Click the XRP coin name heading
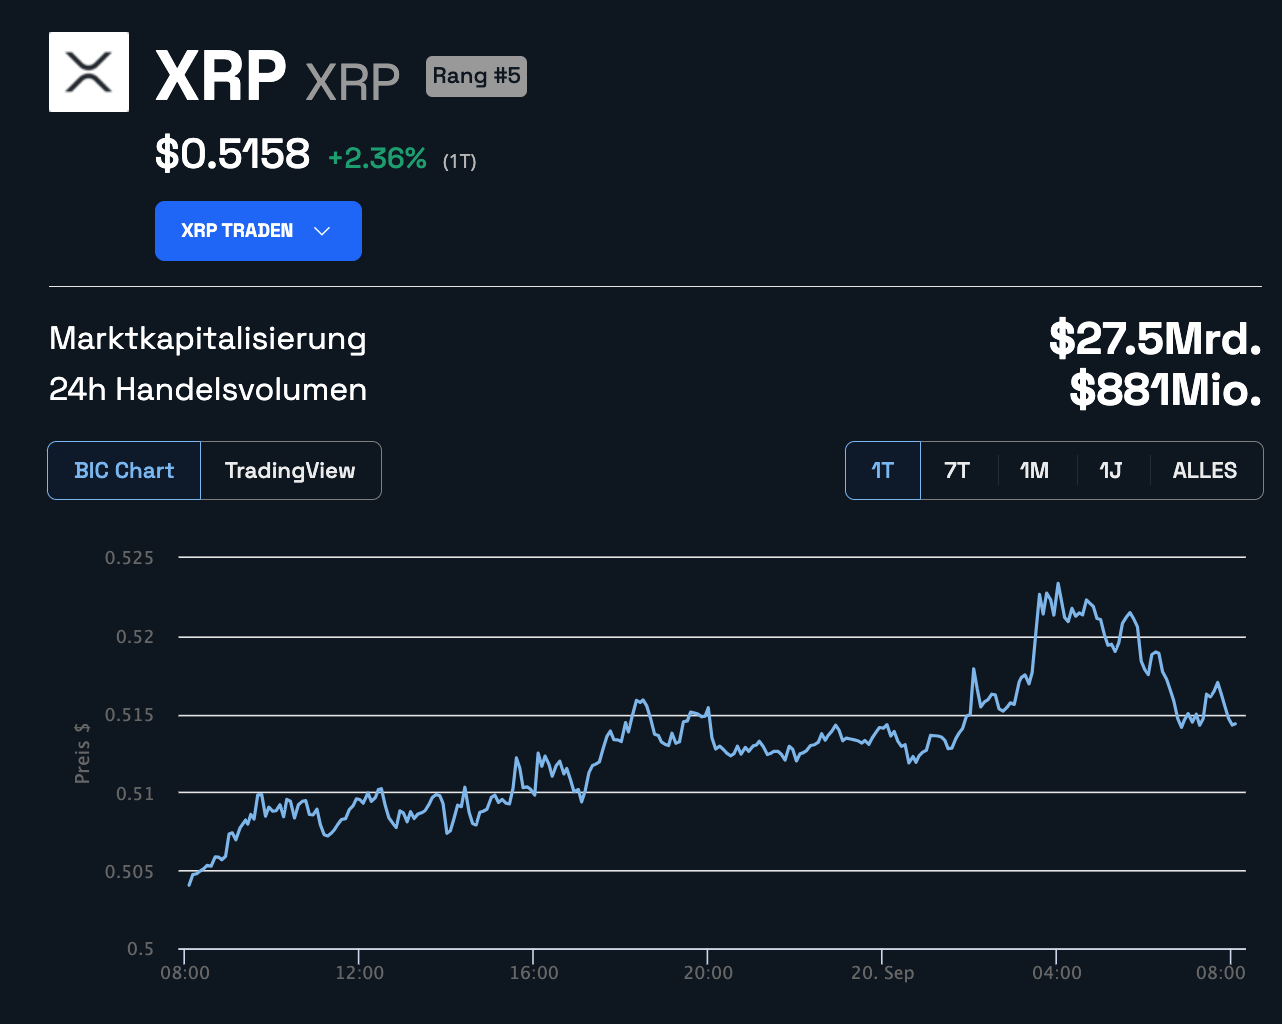Viewport: 1282px width, 1024px height. point(221,76)
